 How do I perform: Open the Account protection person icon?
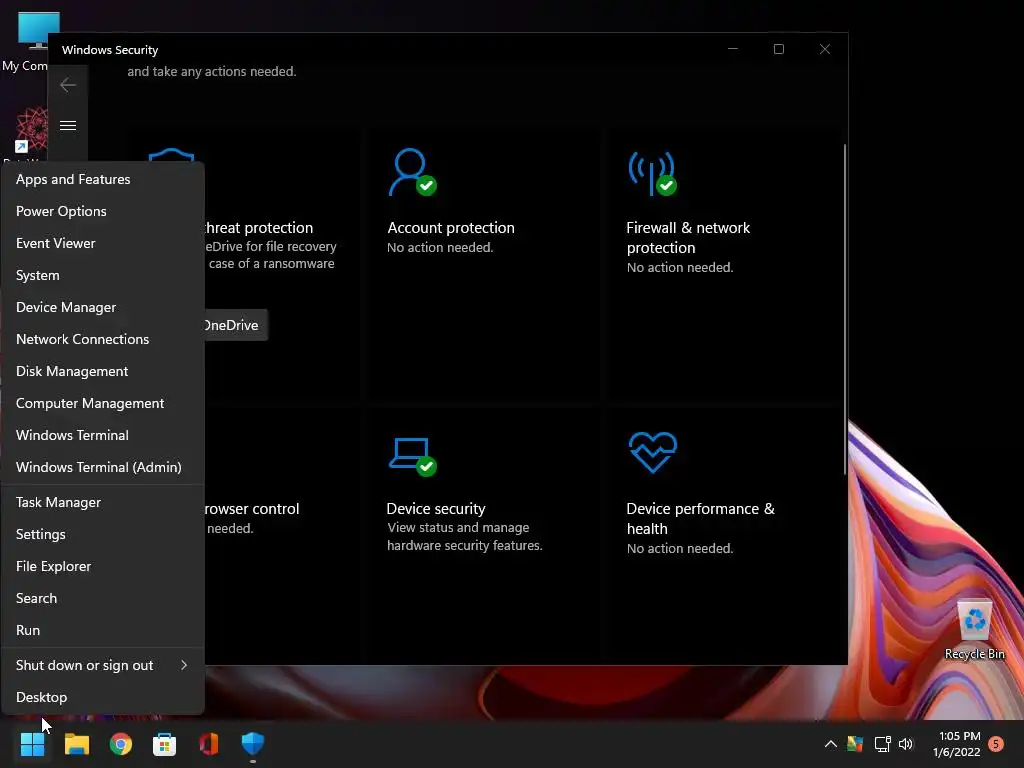click(x=412, y=172)
